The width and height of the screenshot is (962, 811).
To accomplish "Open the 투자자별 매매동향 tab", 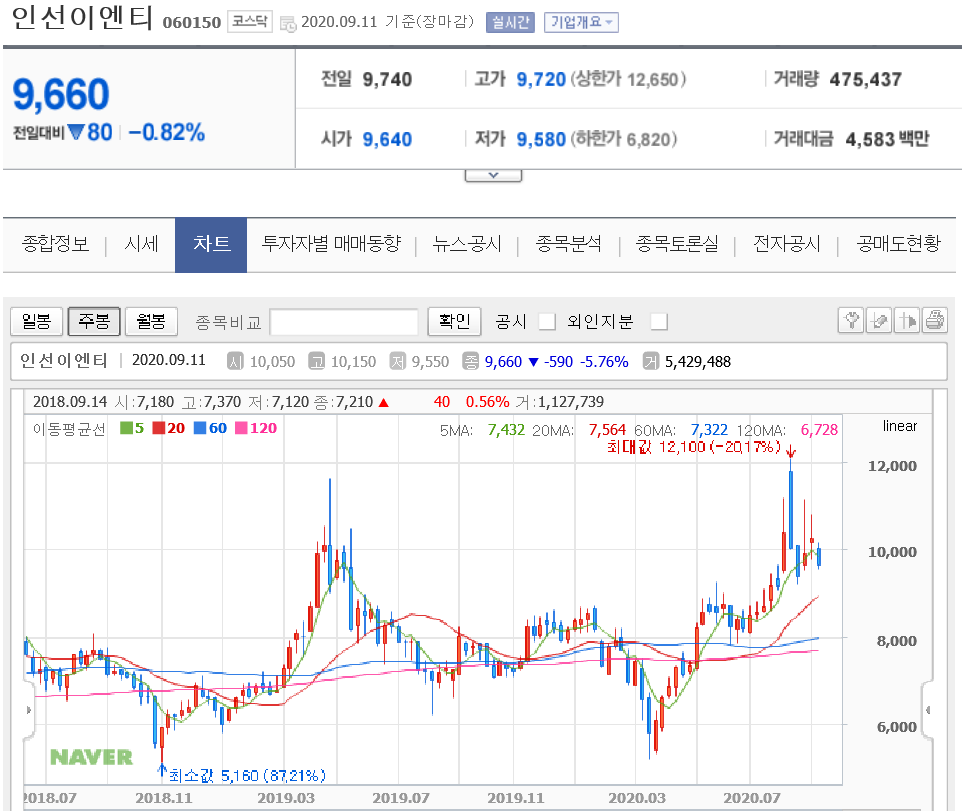I will (331, 244).
